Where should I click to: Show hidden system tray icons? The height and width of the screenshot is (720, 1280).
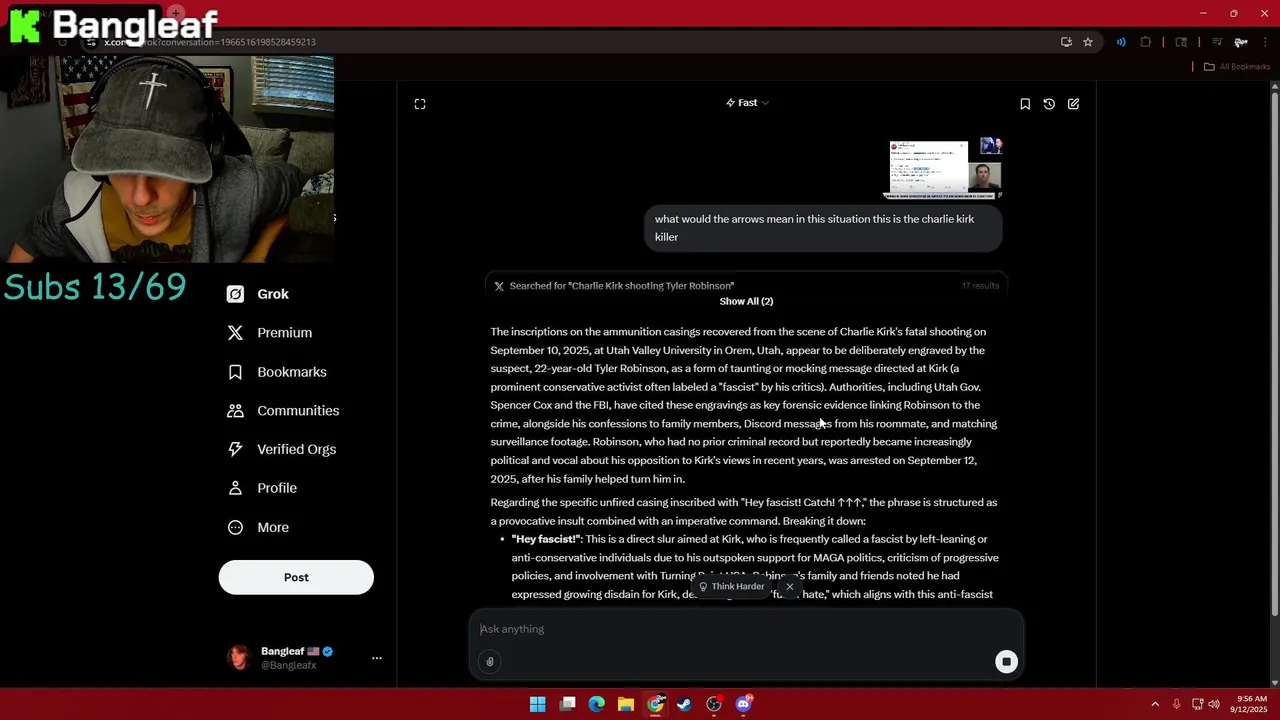click(x=1155, y=704)
